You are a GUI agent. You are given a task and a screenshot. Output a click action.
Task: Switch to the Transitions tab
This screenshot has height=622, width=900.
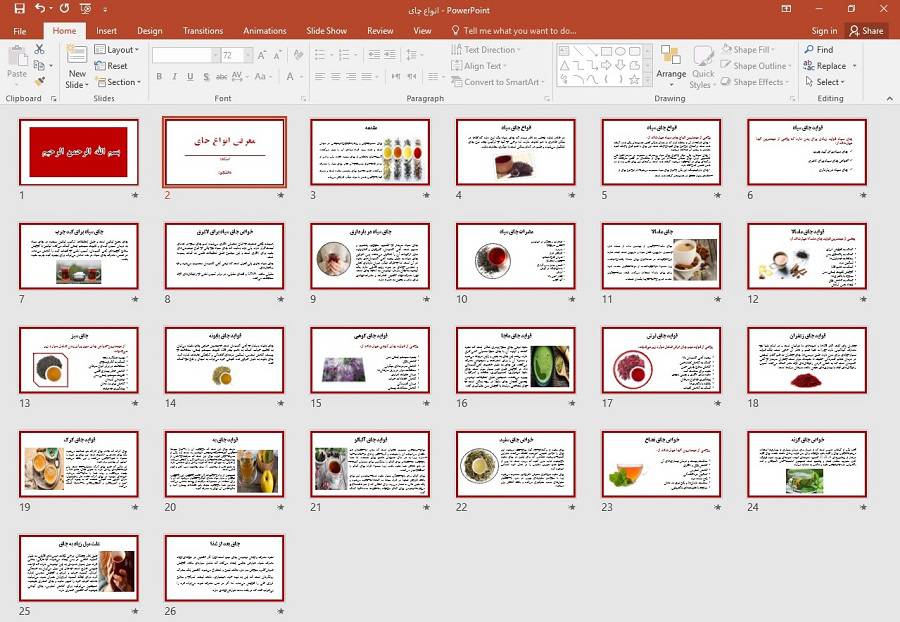[203, 31]
